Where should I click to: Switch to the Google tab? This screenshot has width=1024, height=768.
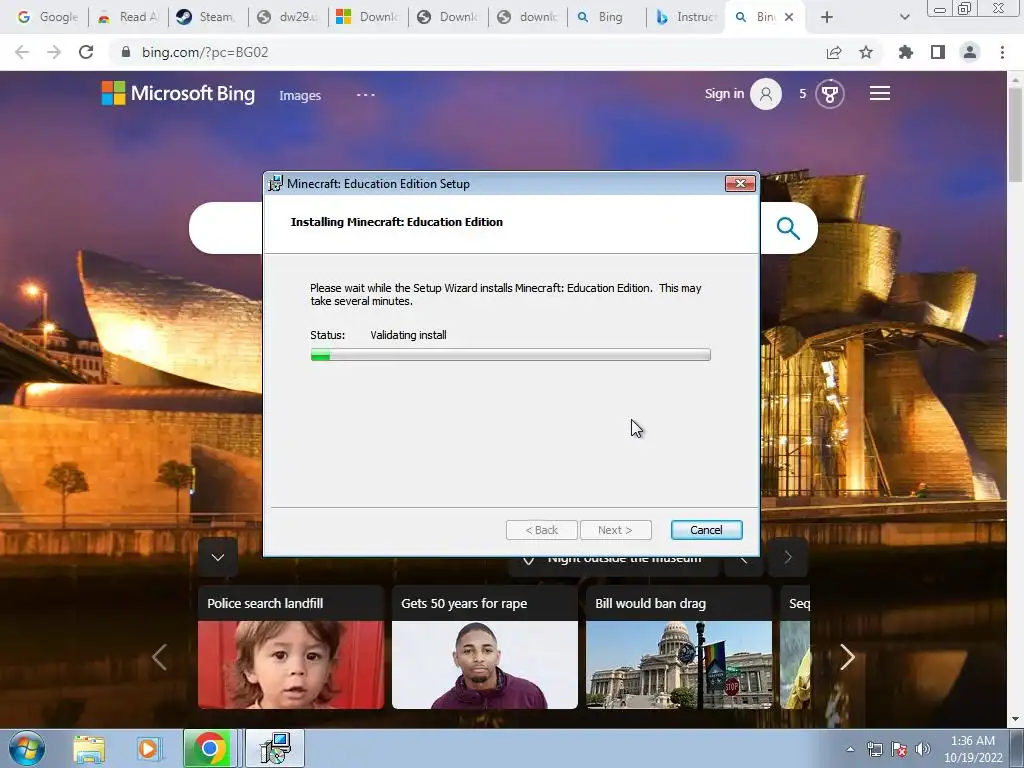(46, 17)
